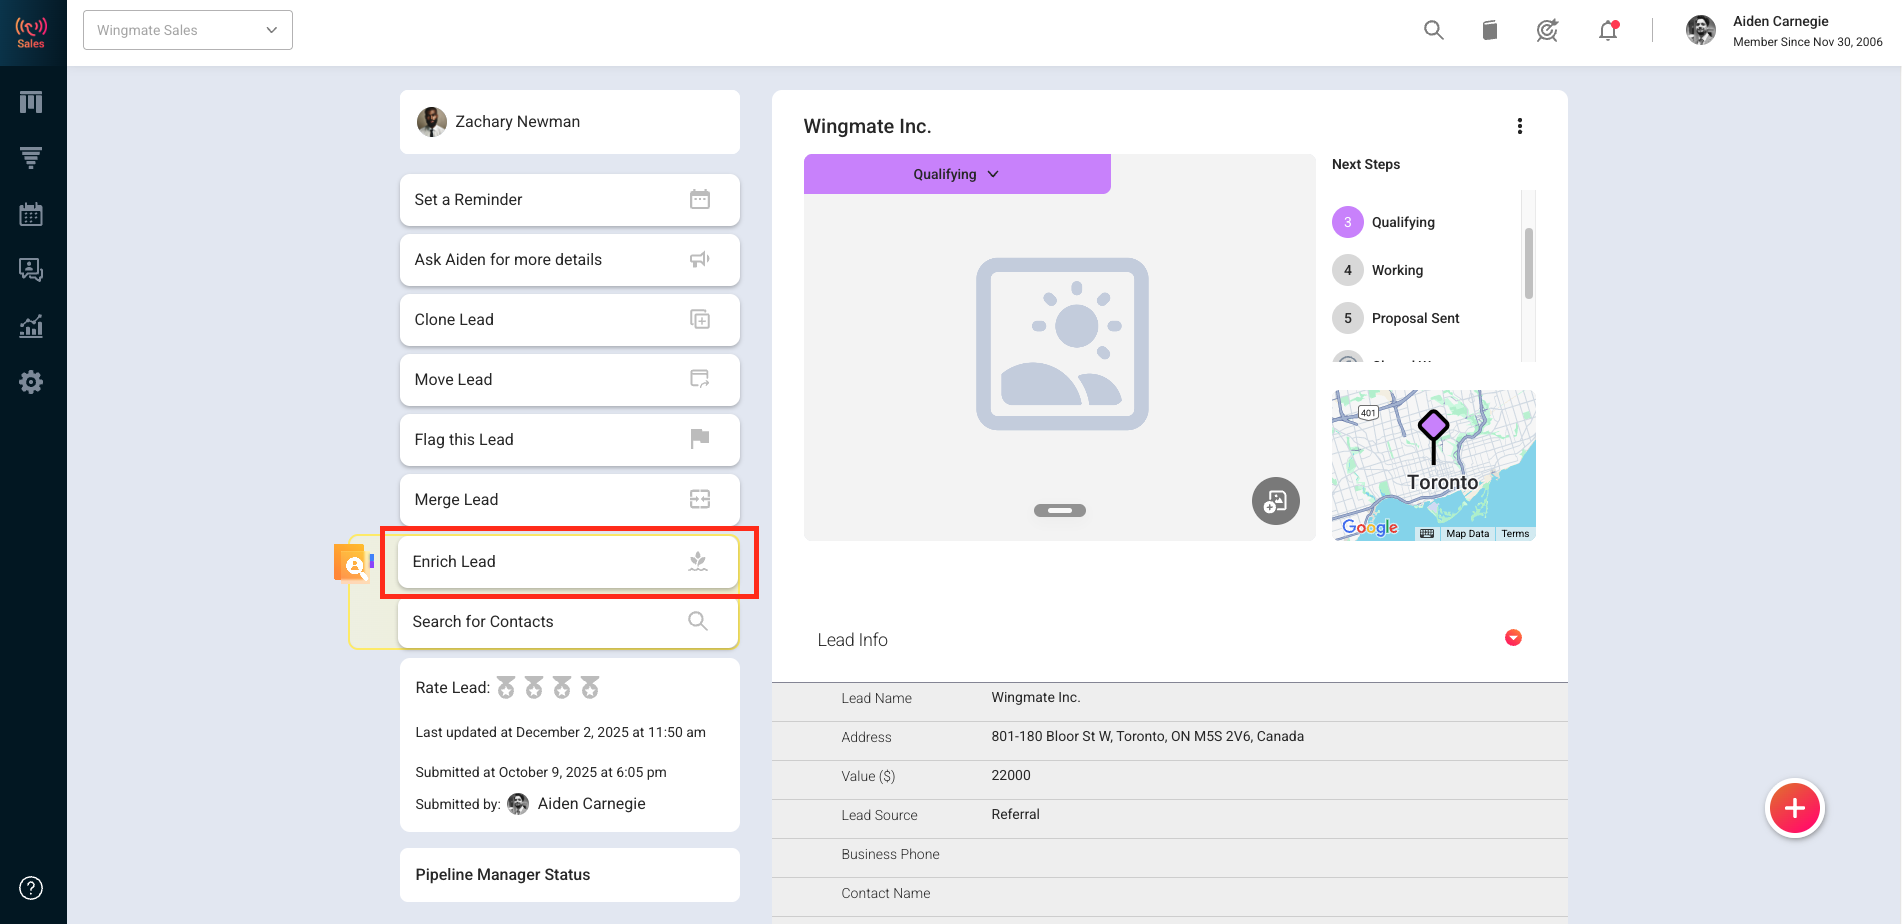Image resolution: width=1902 pixels, height=924 pixels.
Task: Click Aiden Carnegie's profile avatar
Action: [1701, 30]
